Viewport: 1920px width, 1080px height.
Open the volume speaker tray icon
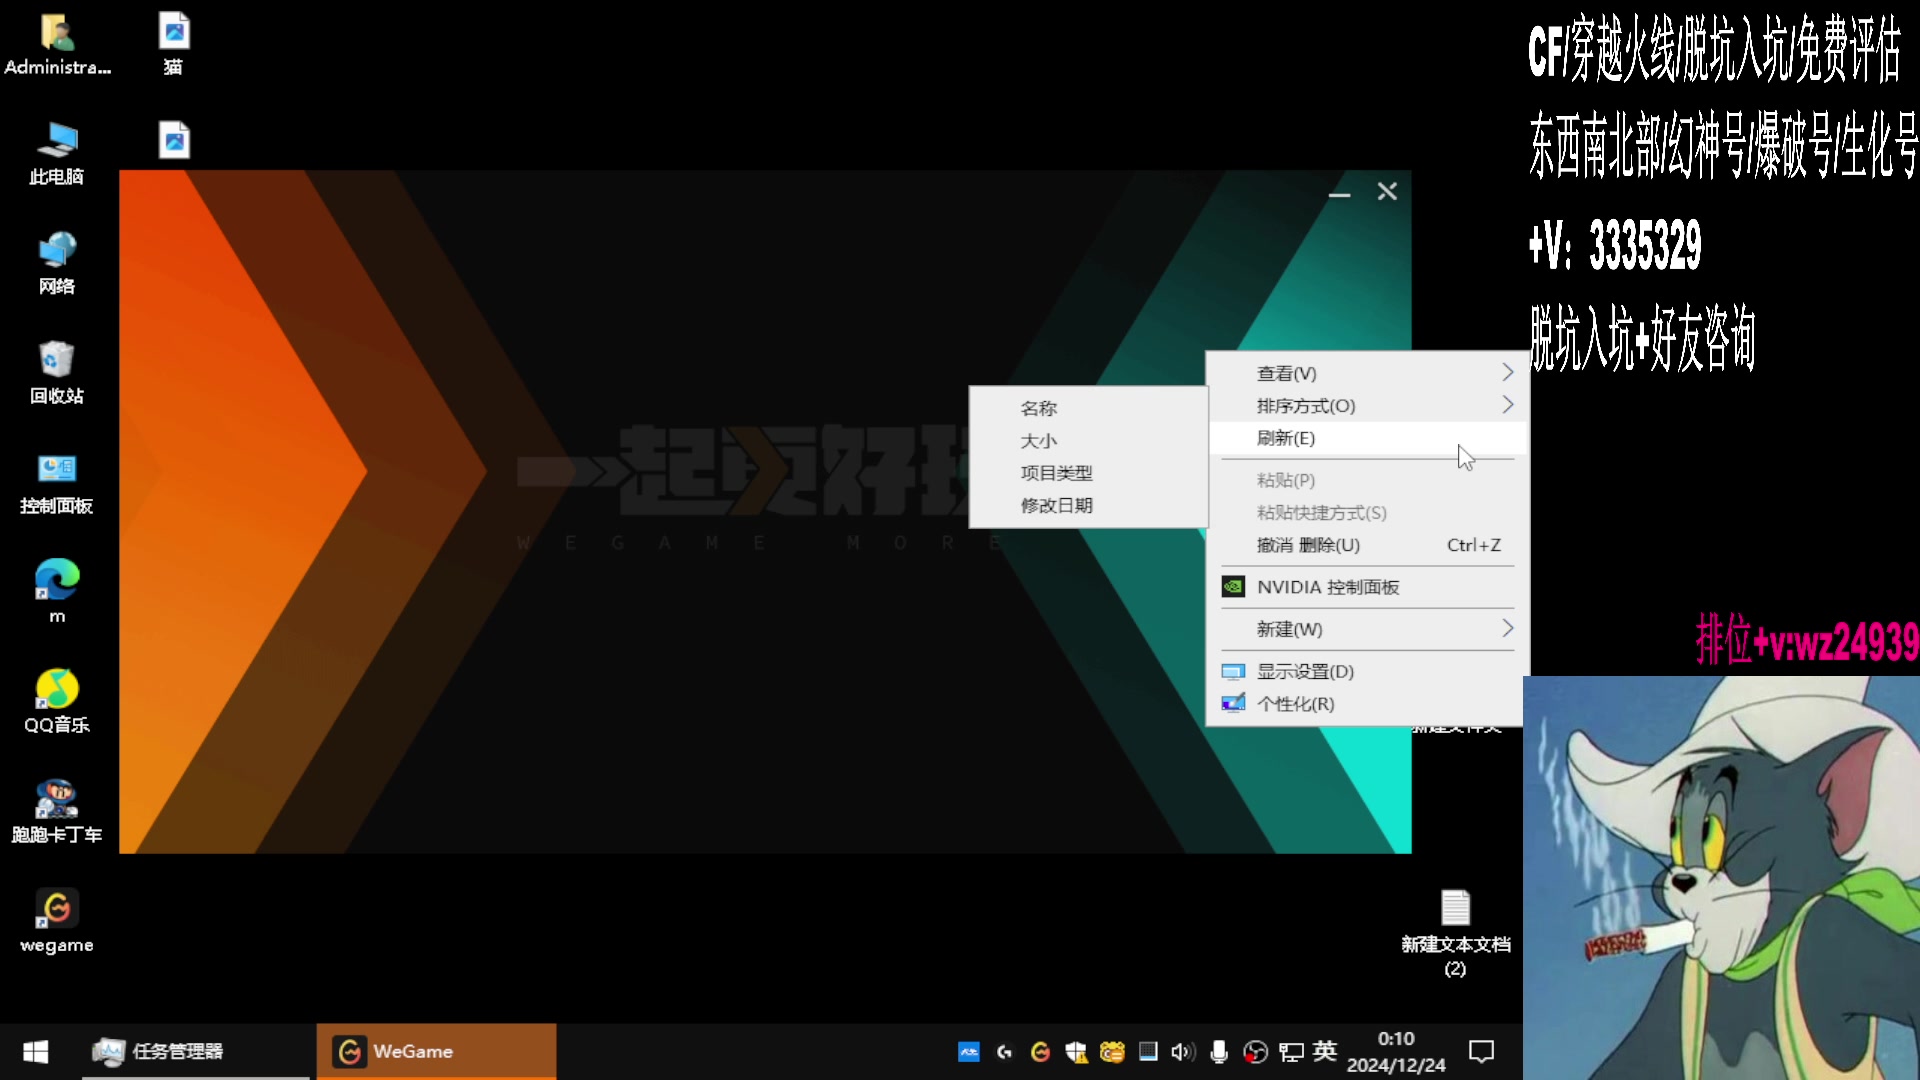tap(1183, 1052)
